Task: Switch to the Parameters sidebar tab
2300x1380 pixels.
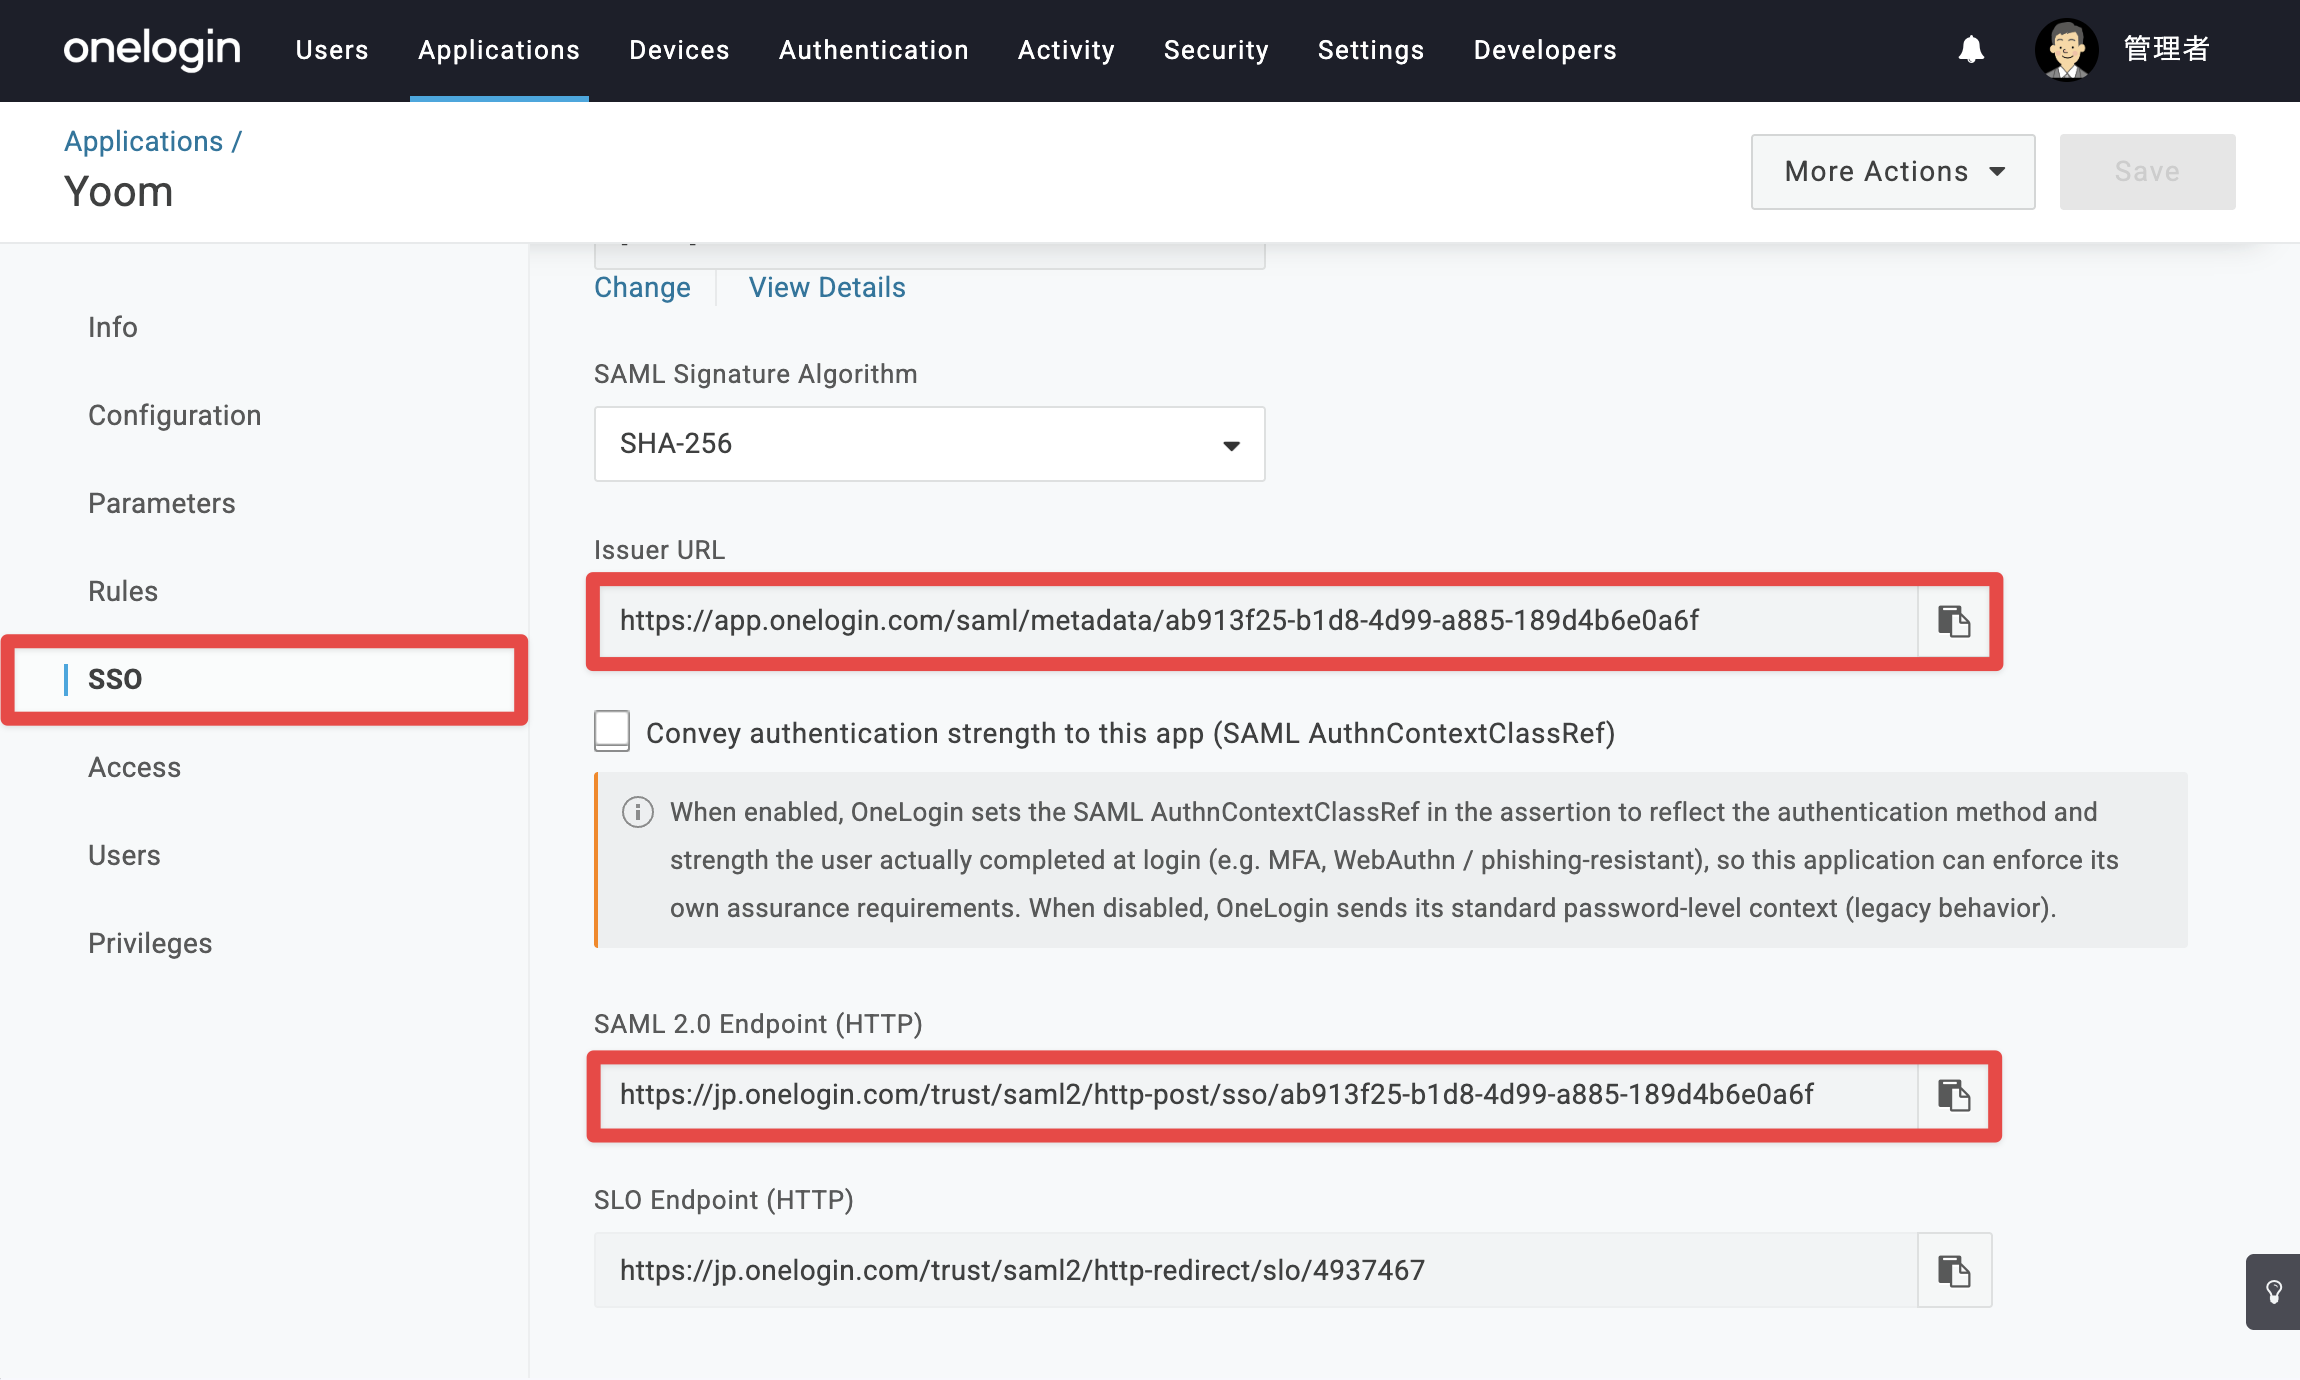Action: (162, 503)
